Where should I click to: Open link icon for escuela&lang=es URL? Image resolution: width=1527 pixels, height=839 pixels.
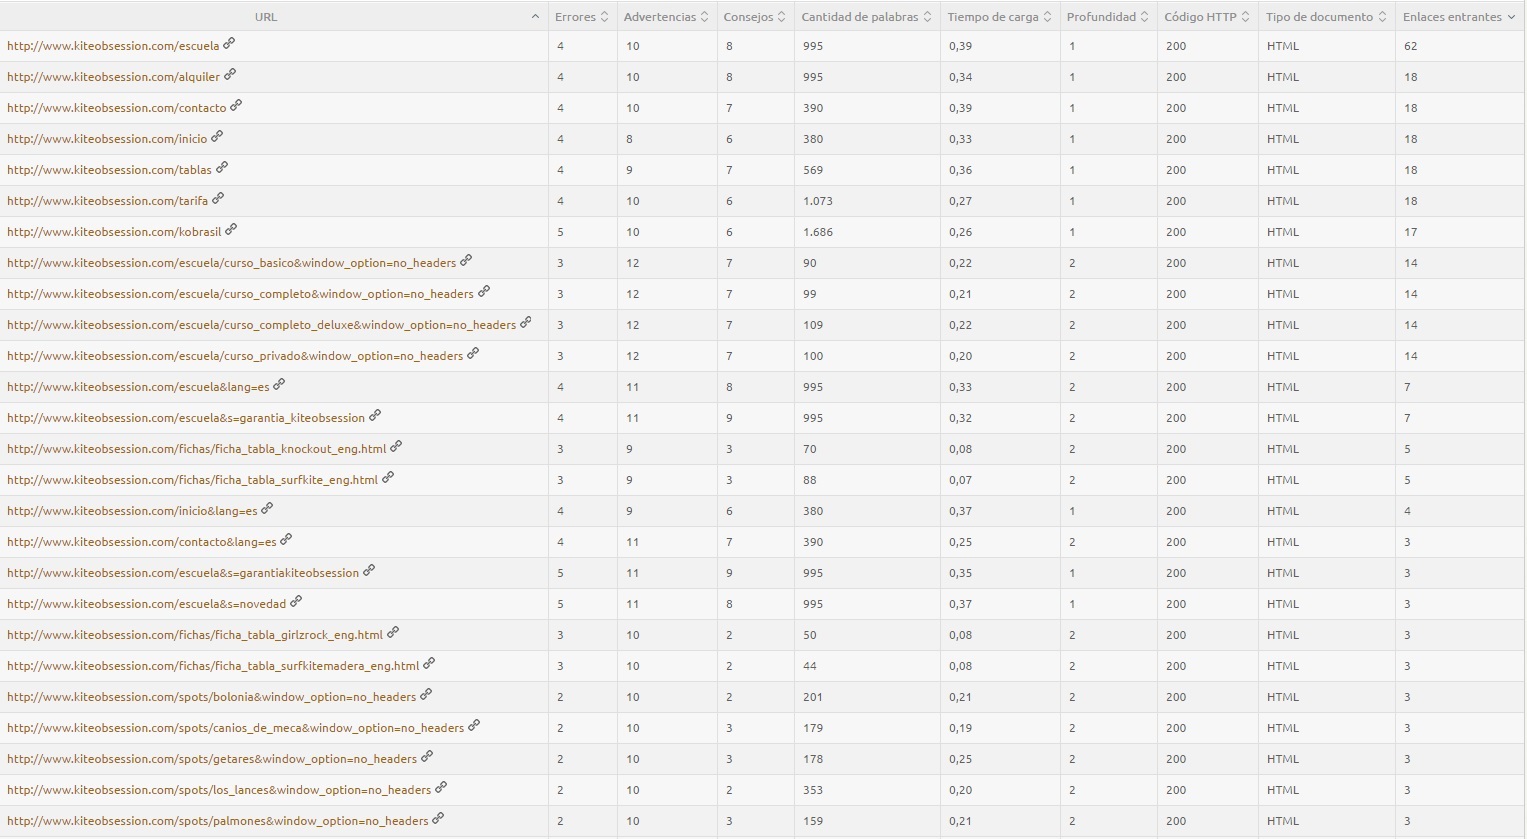click(x=279, y=384)
